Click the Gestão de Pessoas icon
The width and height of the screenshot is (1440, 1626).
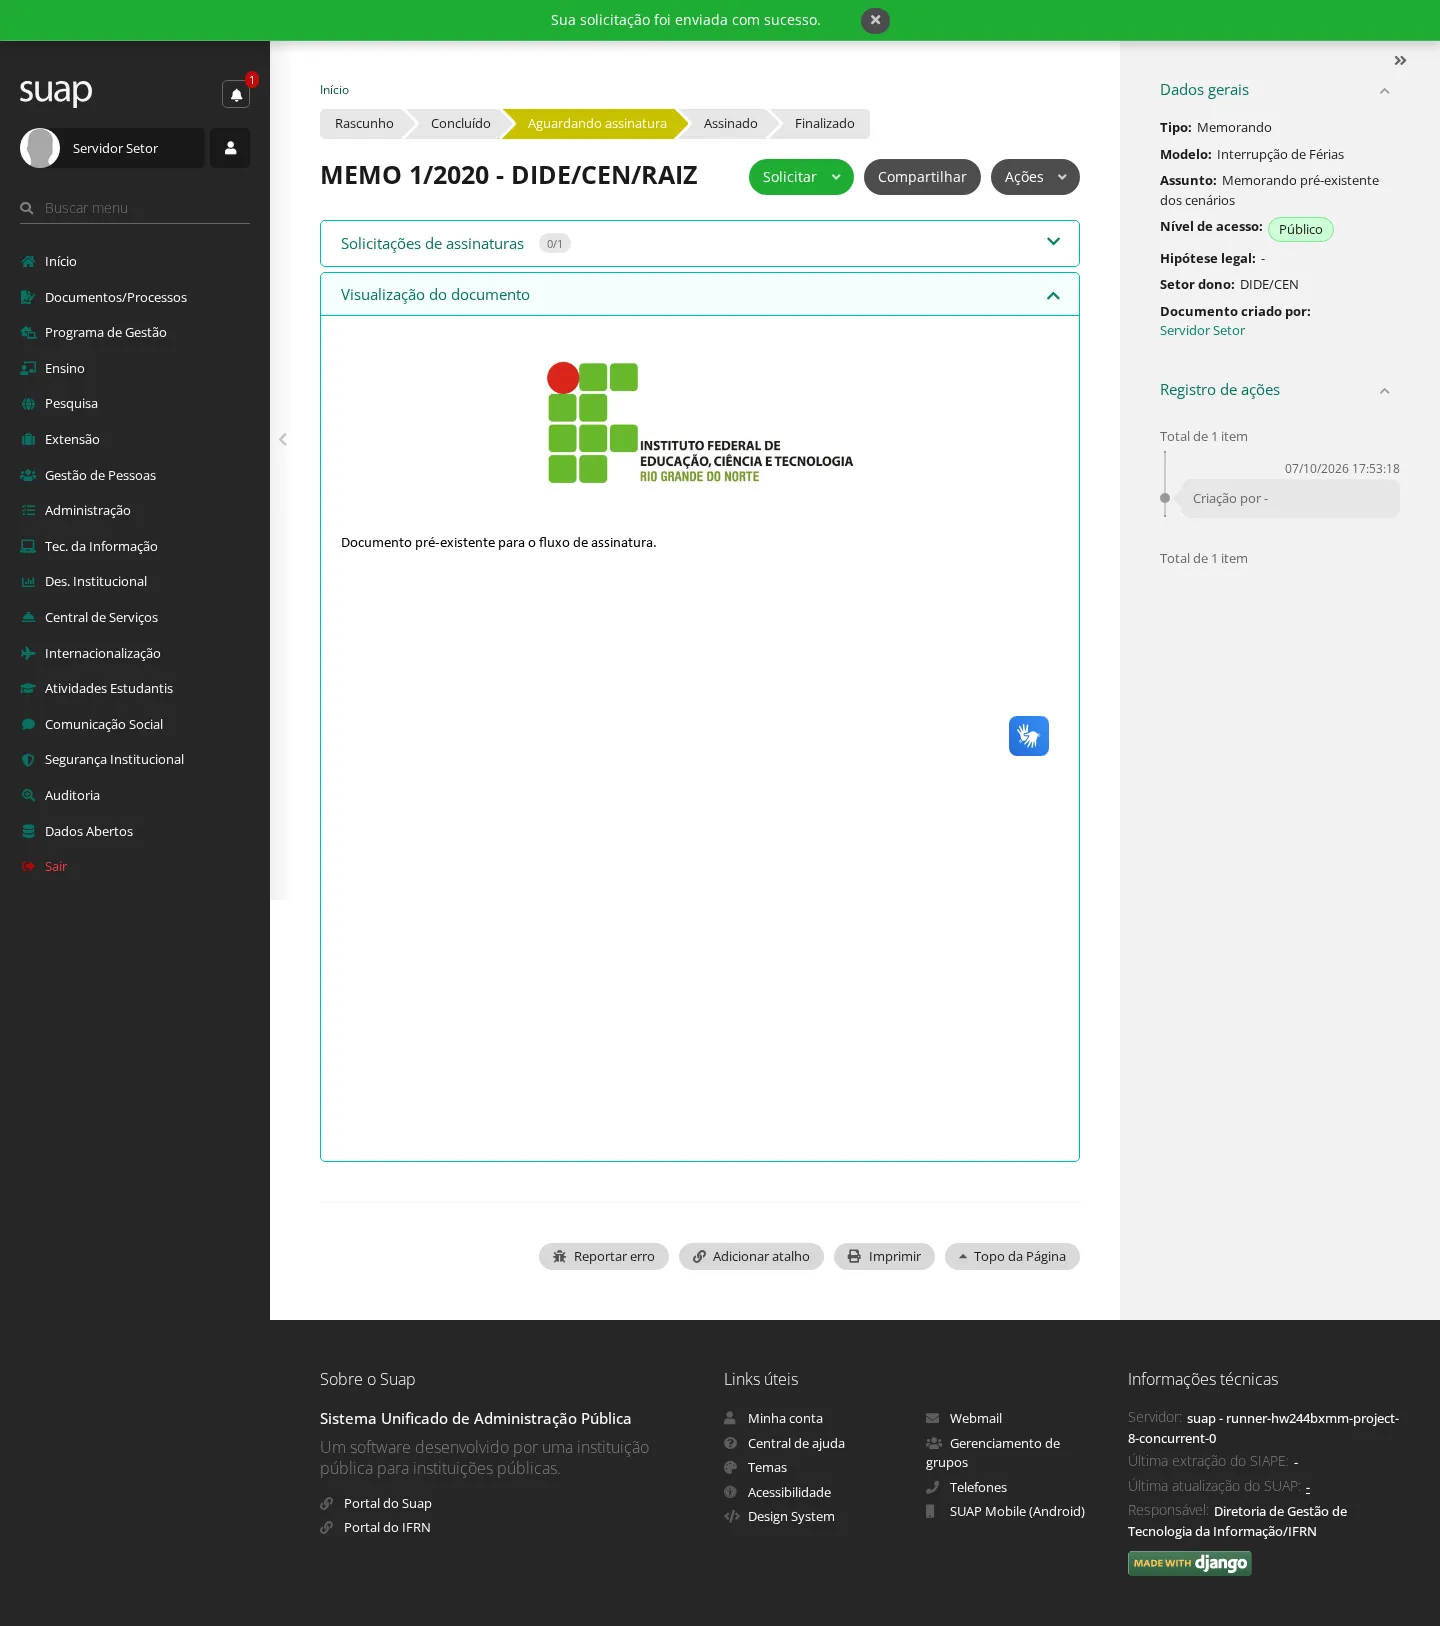coord(28,475)
